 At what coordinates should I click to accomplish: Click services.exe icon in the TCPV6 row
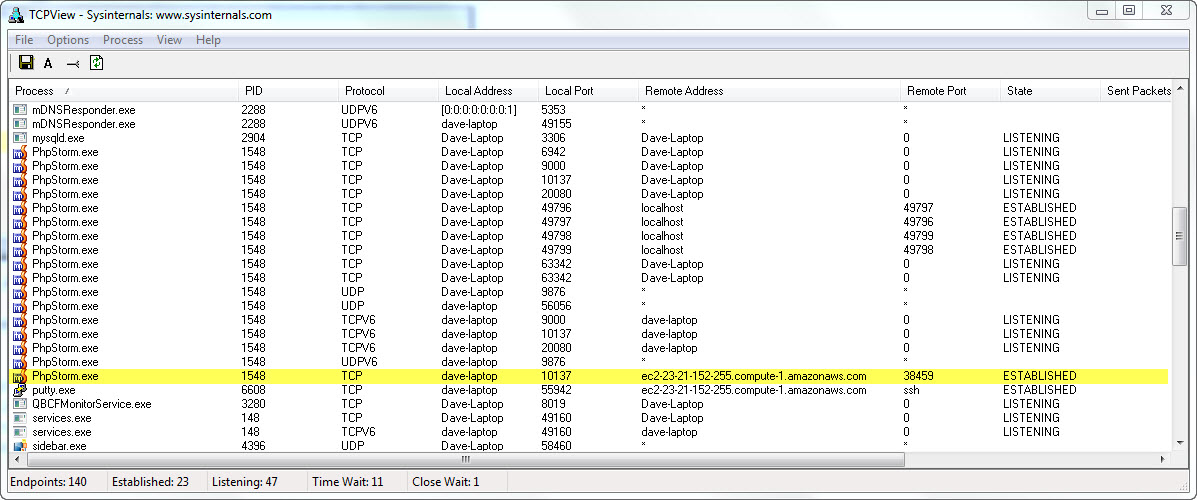[20, 432]
